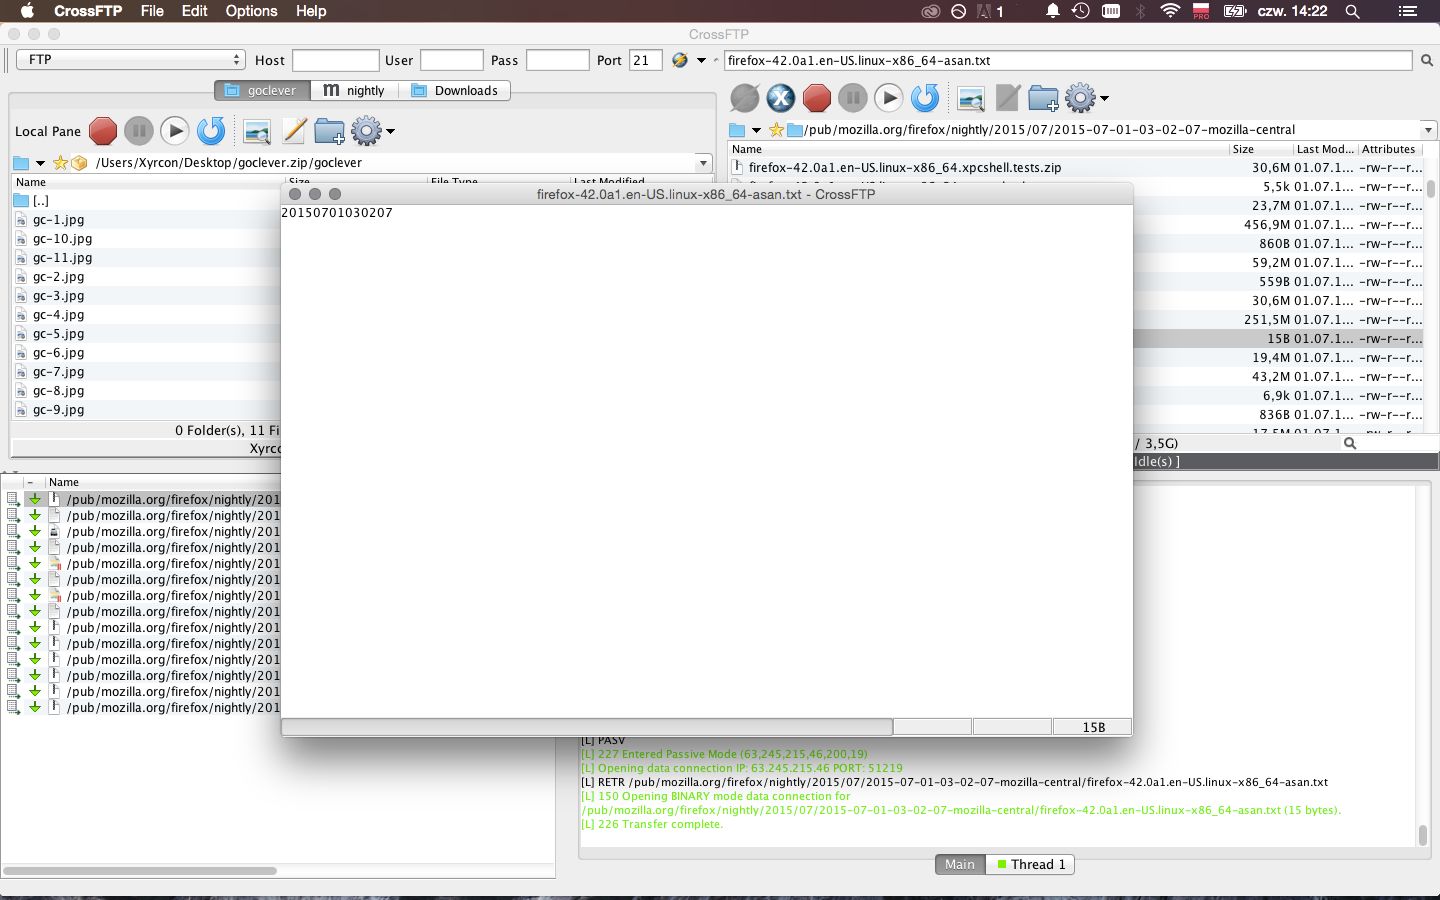
Task: Click remote pane edit file icon
Action: click(1008, 98)
